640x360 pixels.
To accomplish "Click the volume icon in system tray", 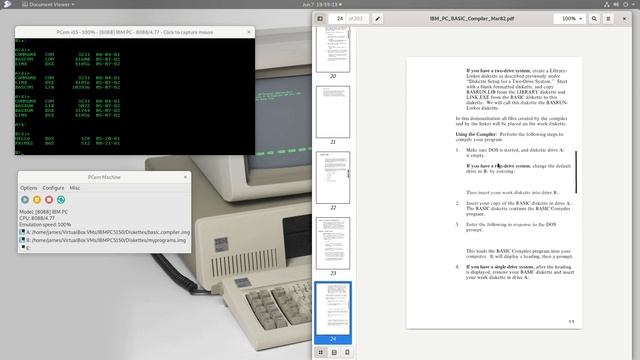I will coord(616,4).
